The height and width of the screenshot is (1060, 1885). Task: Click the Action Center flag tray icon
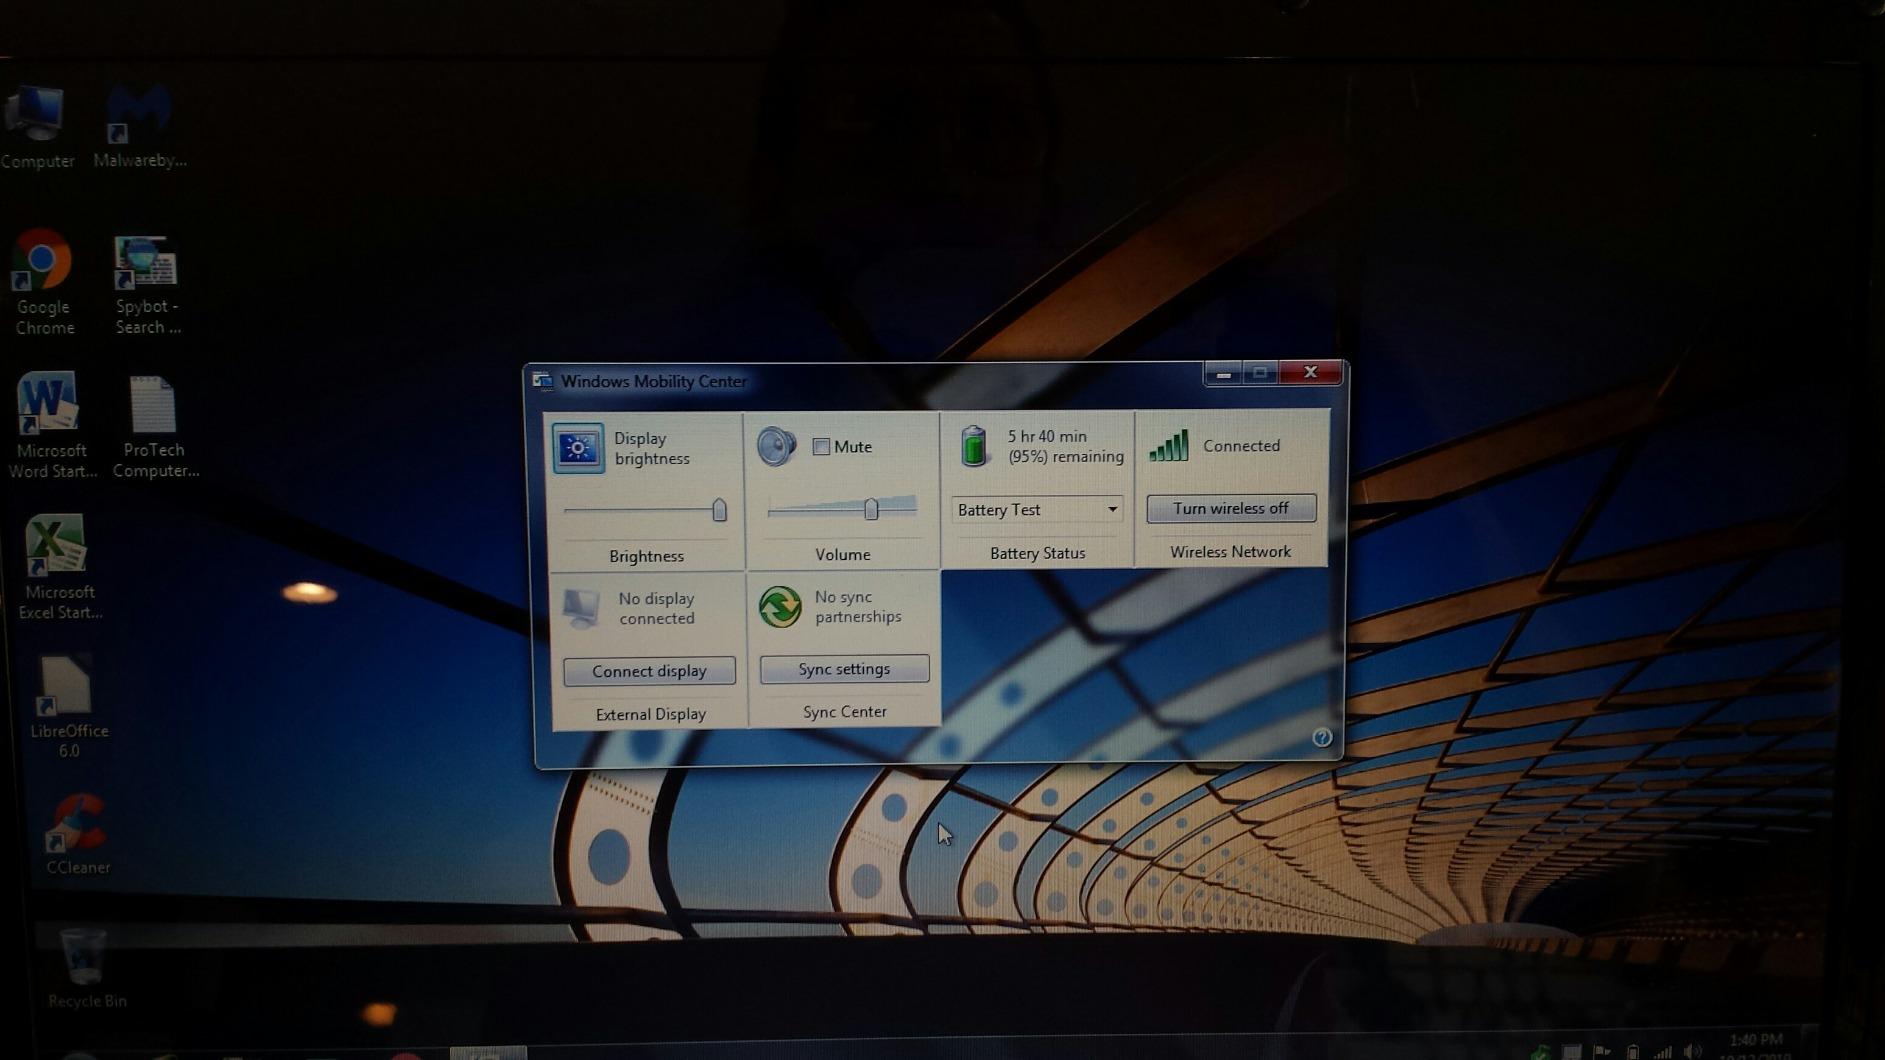click(x=1602, y=1052)
